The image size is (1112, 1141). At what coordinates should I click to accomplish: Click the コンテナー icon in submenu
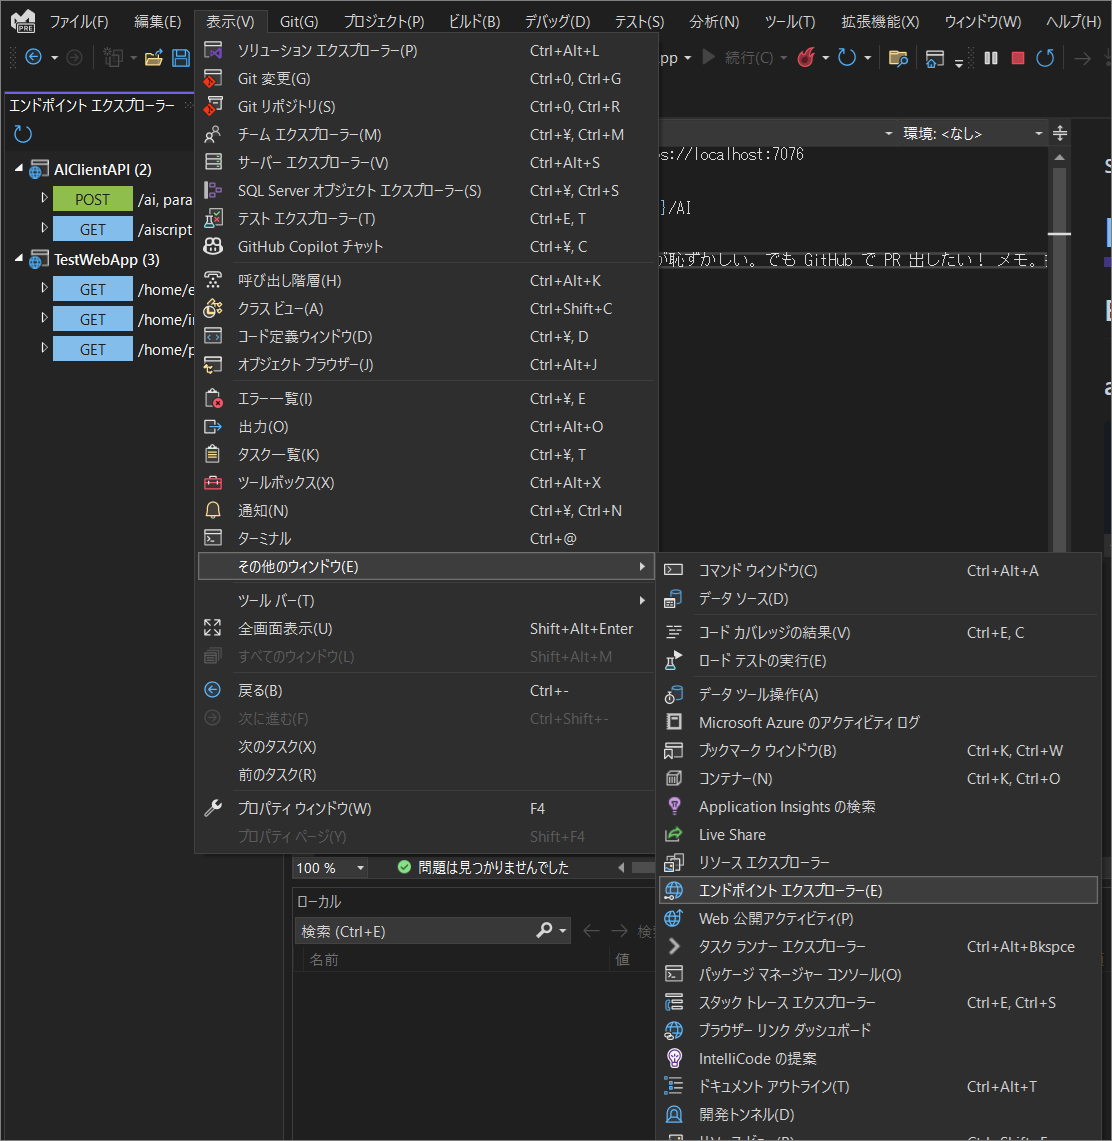(x=674, y=779)
